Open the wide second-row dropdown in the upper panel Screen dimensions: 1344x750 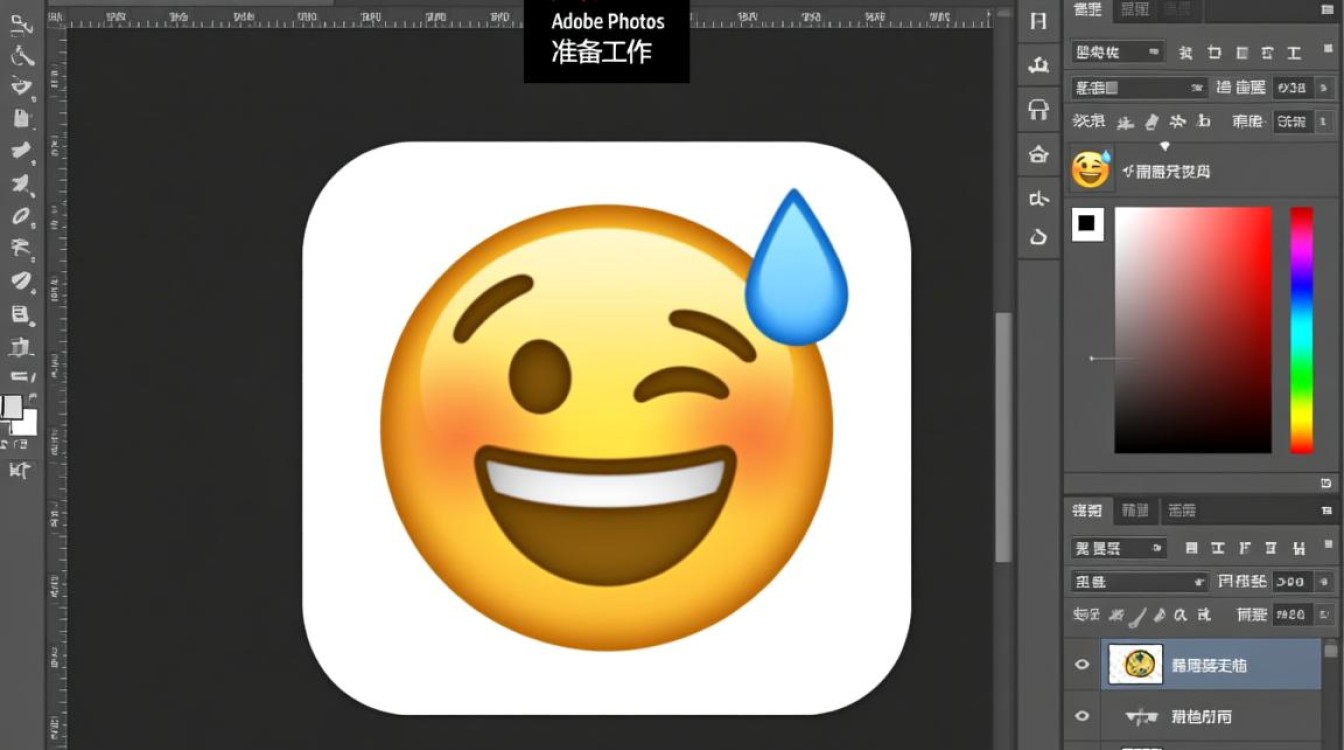click(1139, 88)
